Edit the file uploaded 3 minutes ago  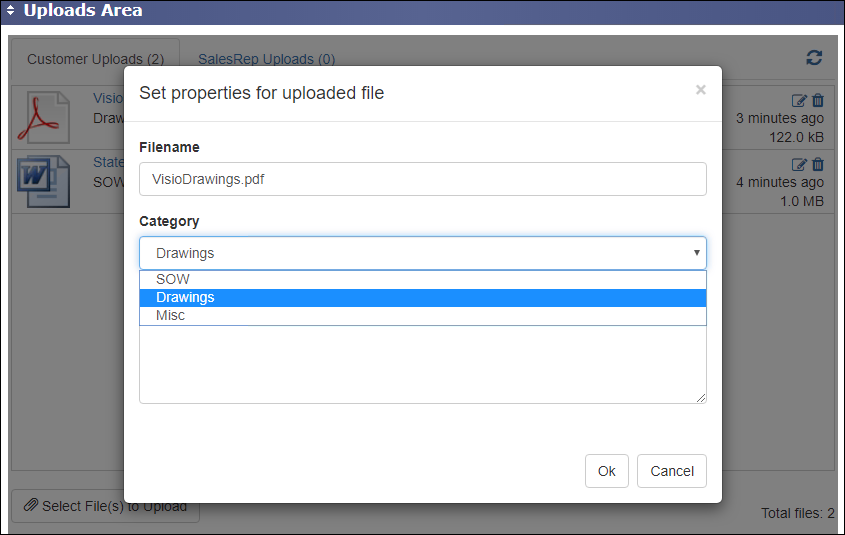[798, 100]
